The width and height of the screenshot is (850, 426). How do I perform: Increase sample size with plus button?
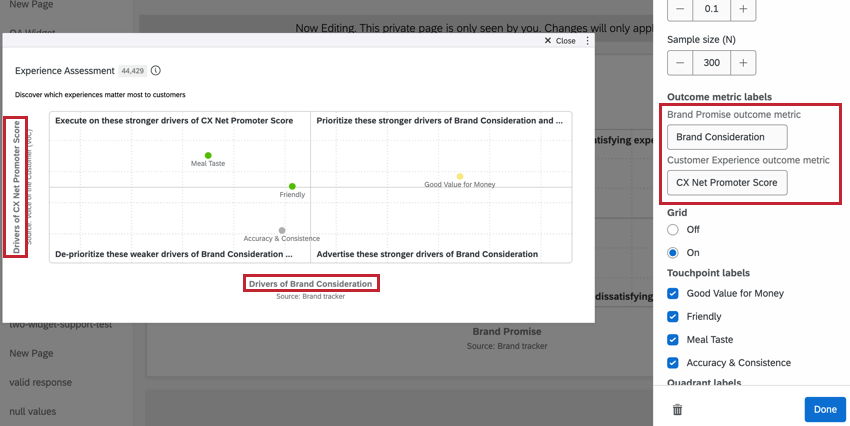coord(743,63)
